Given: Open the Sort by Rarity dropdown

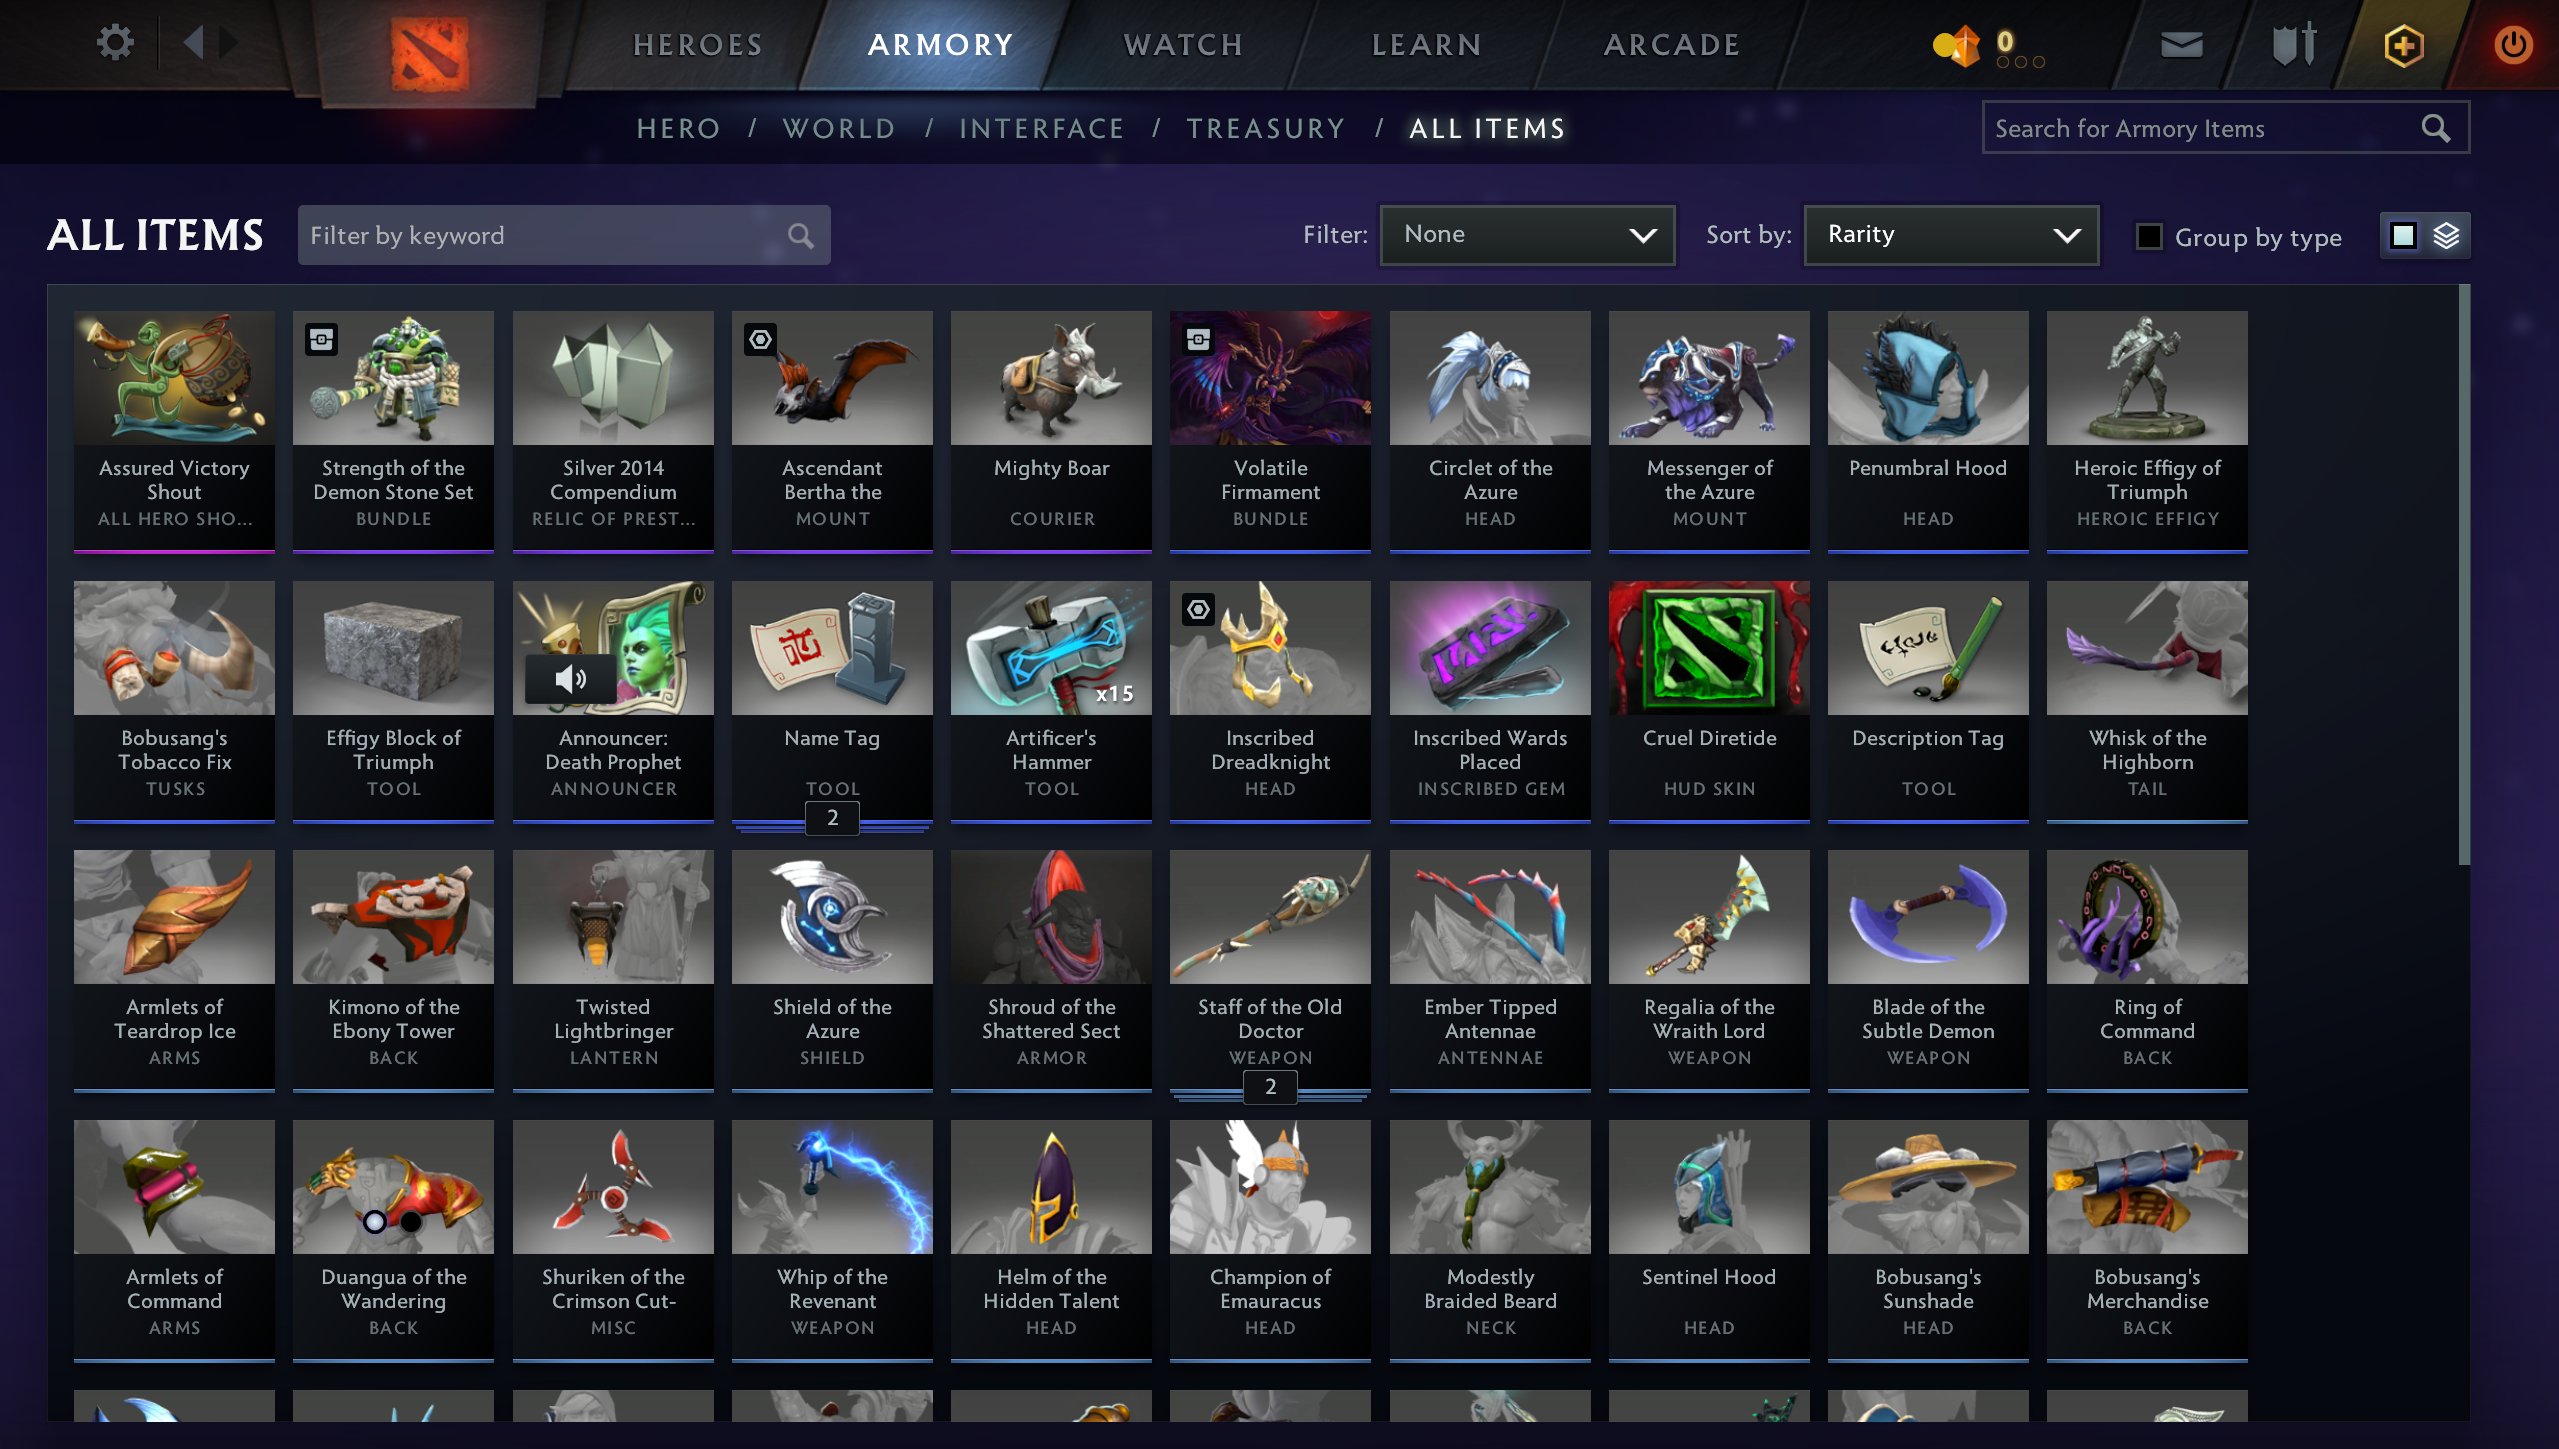Looking at the screenshot, I should point(1951,235).
